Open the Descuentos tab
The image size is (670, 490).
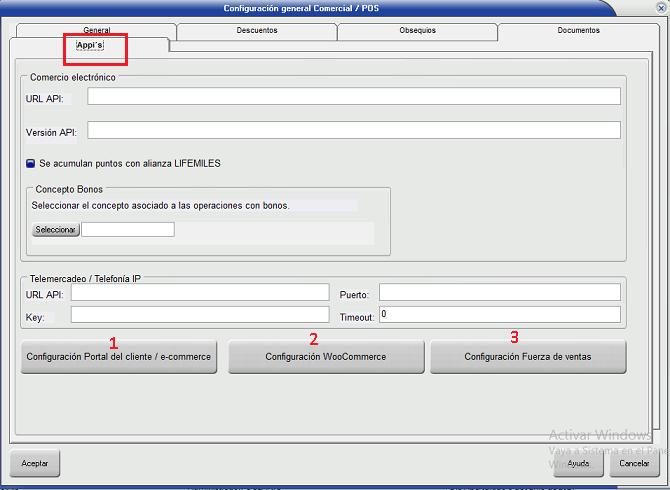click(x=257, y=31)
